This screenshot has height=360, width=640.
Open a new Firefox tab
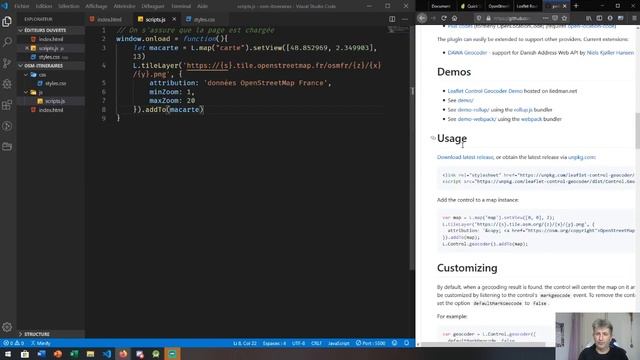pos(576,6)
